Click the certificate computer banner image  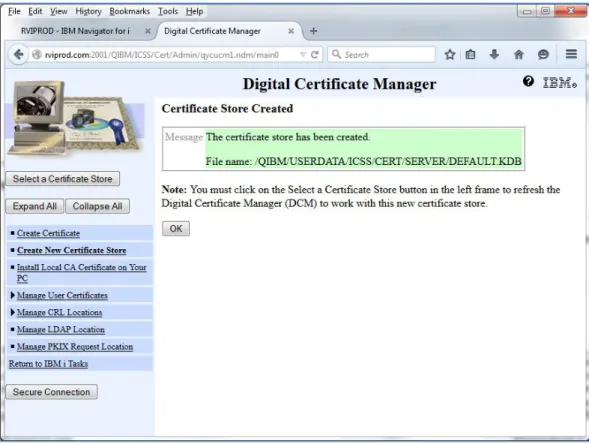click(x=75, y=119)
